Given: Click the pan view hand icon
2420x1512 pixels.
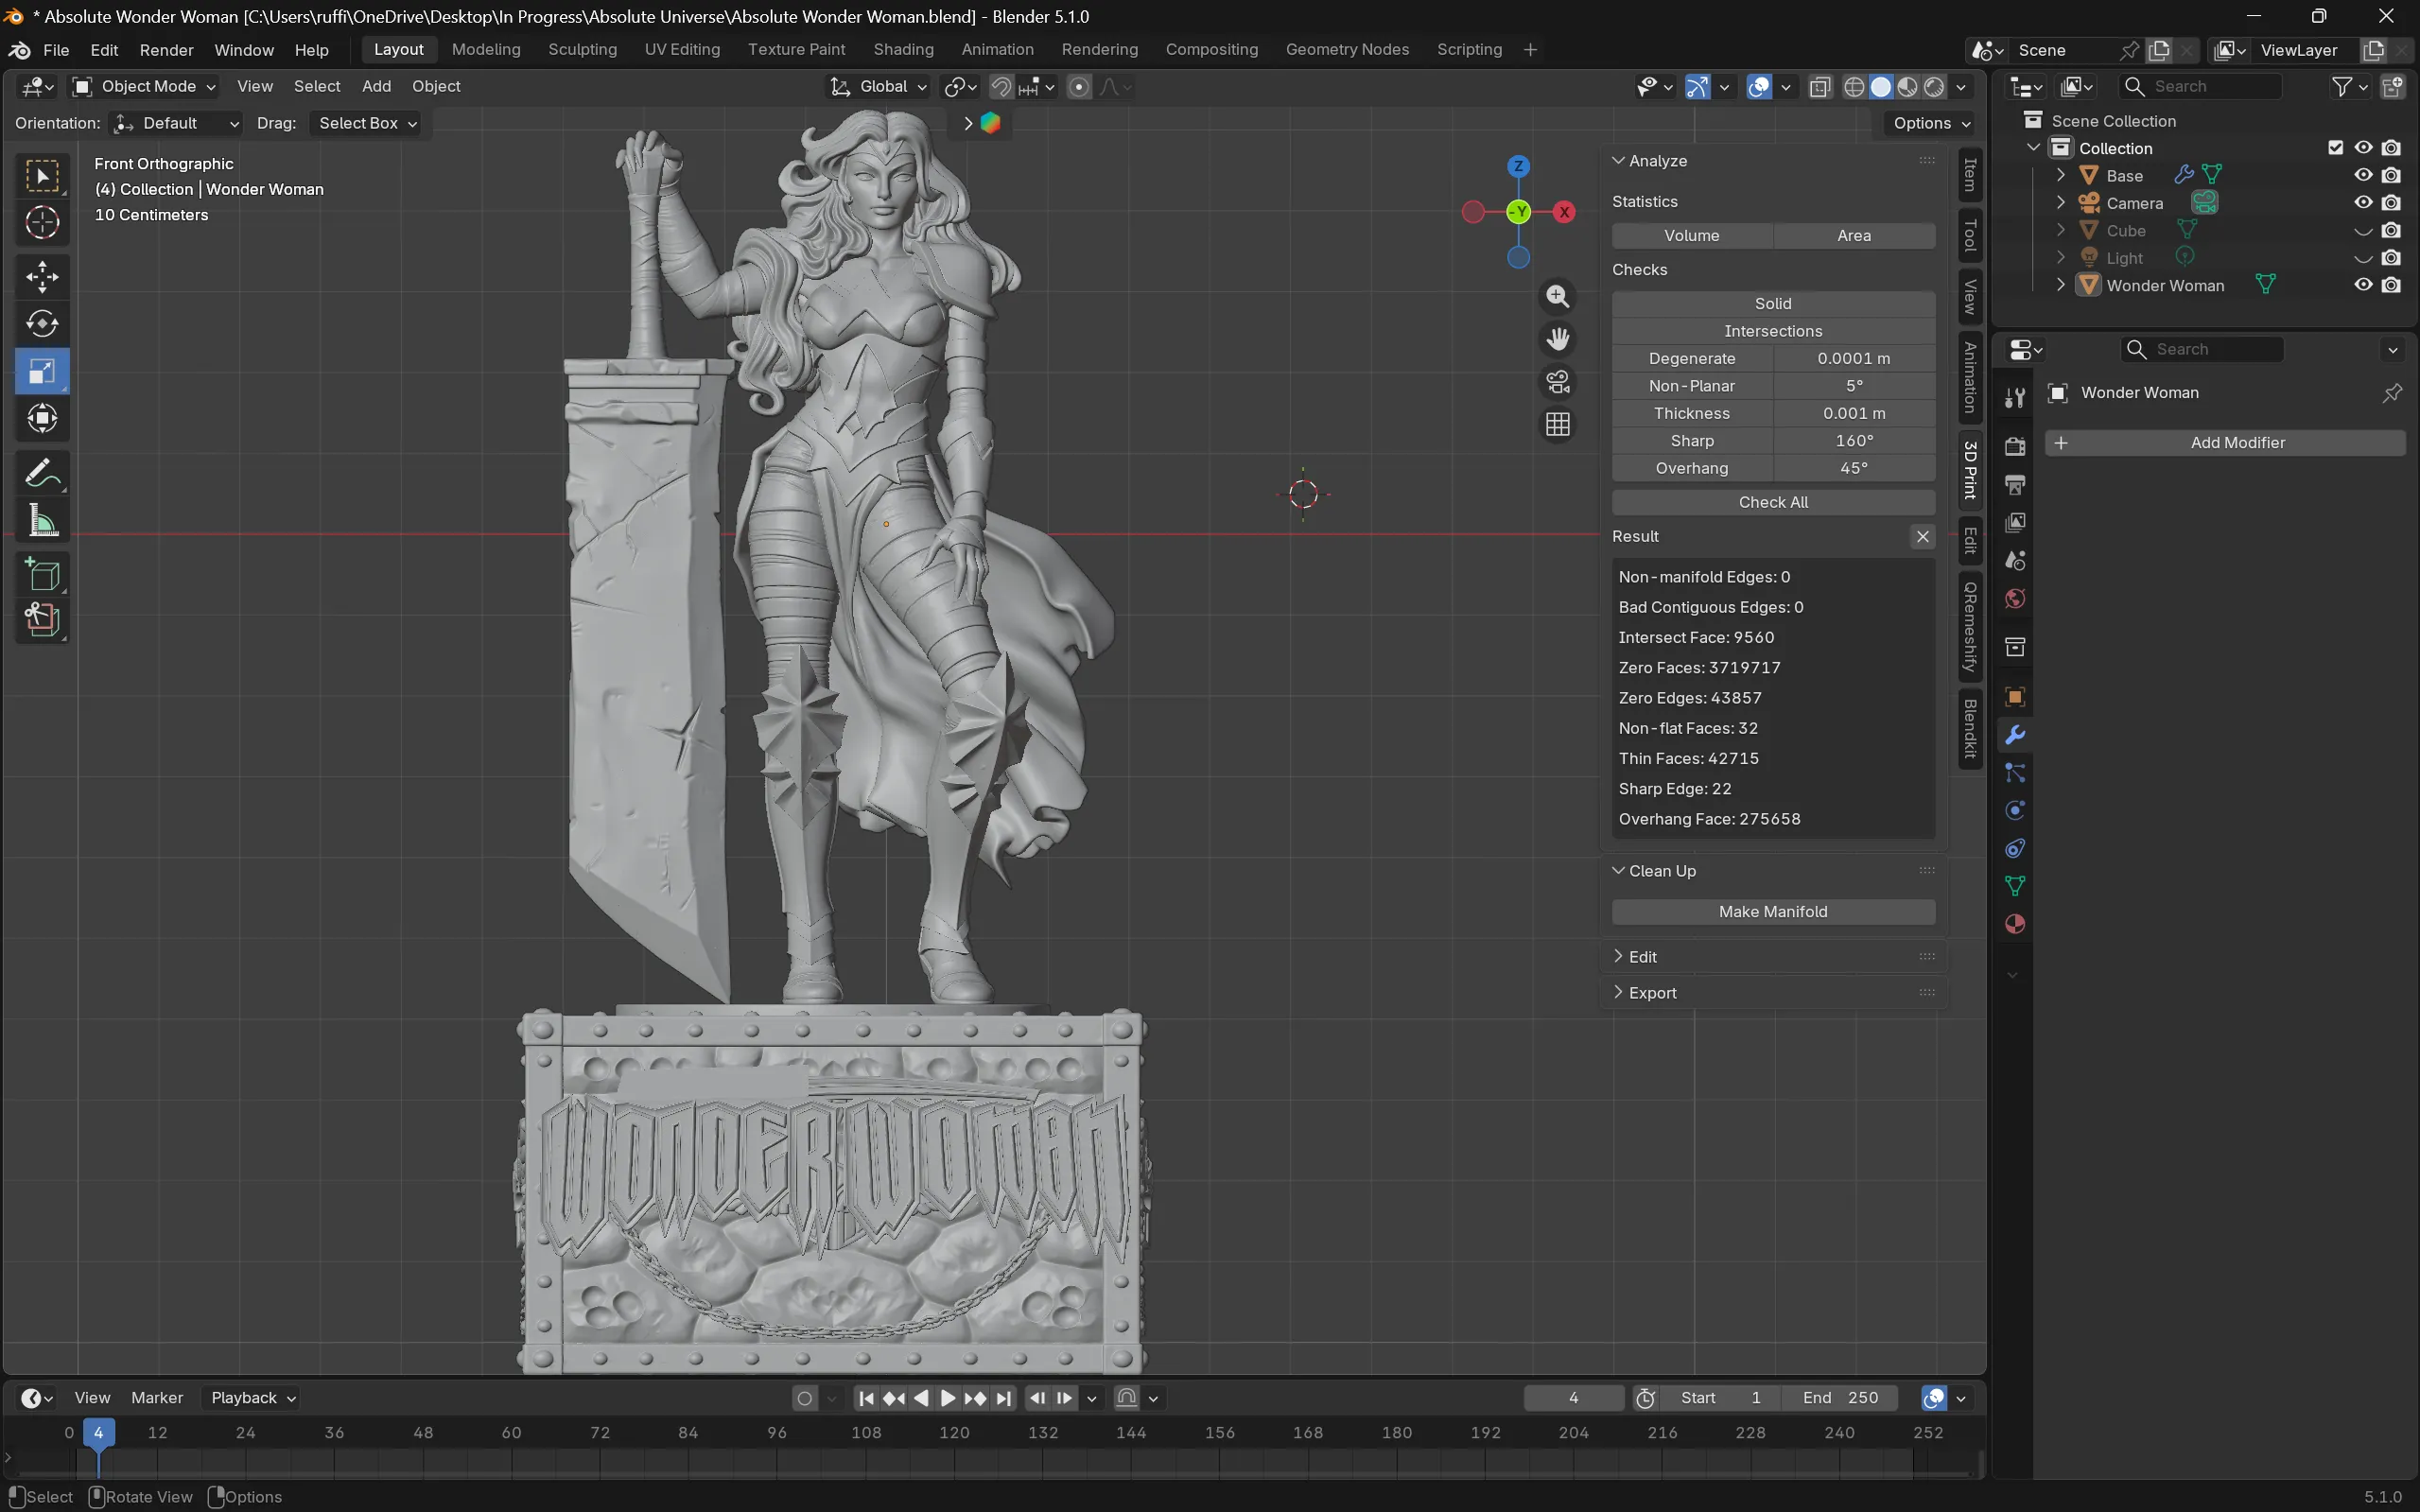Looking at the screenshot, I should 1557,339.
